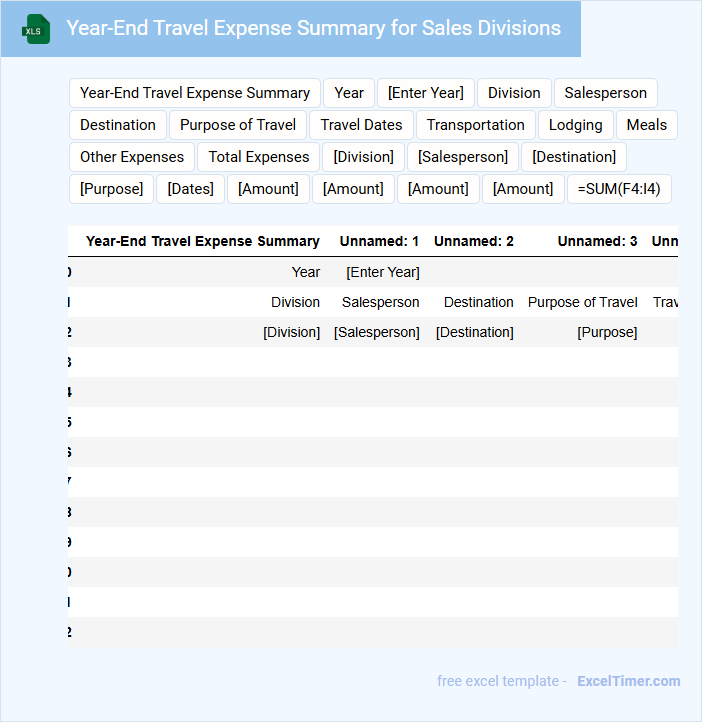
Task: Click the '[Enter Year]' tag chip
Action: click(426, 93)
